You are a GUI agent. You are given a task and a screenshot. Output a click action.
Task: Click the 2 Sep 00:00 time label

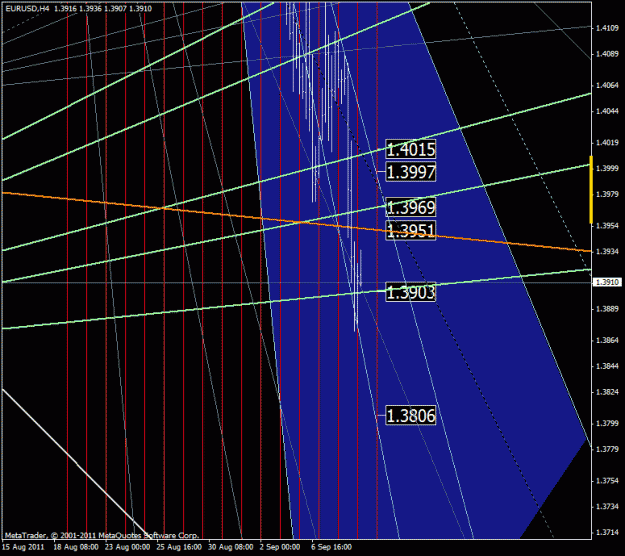point(280,547)
